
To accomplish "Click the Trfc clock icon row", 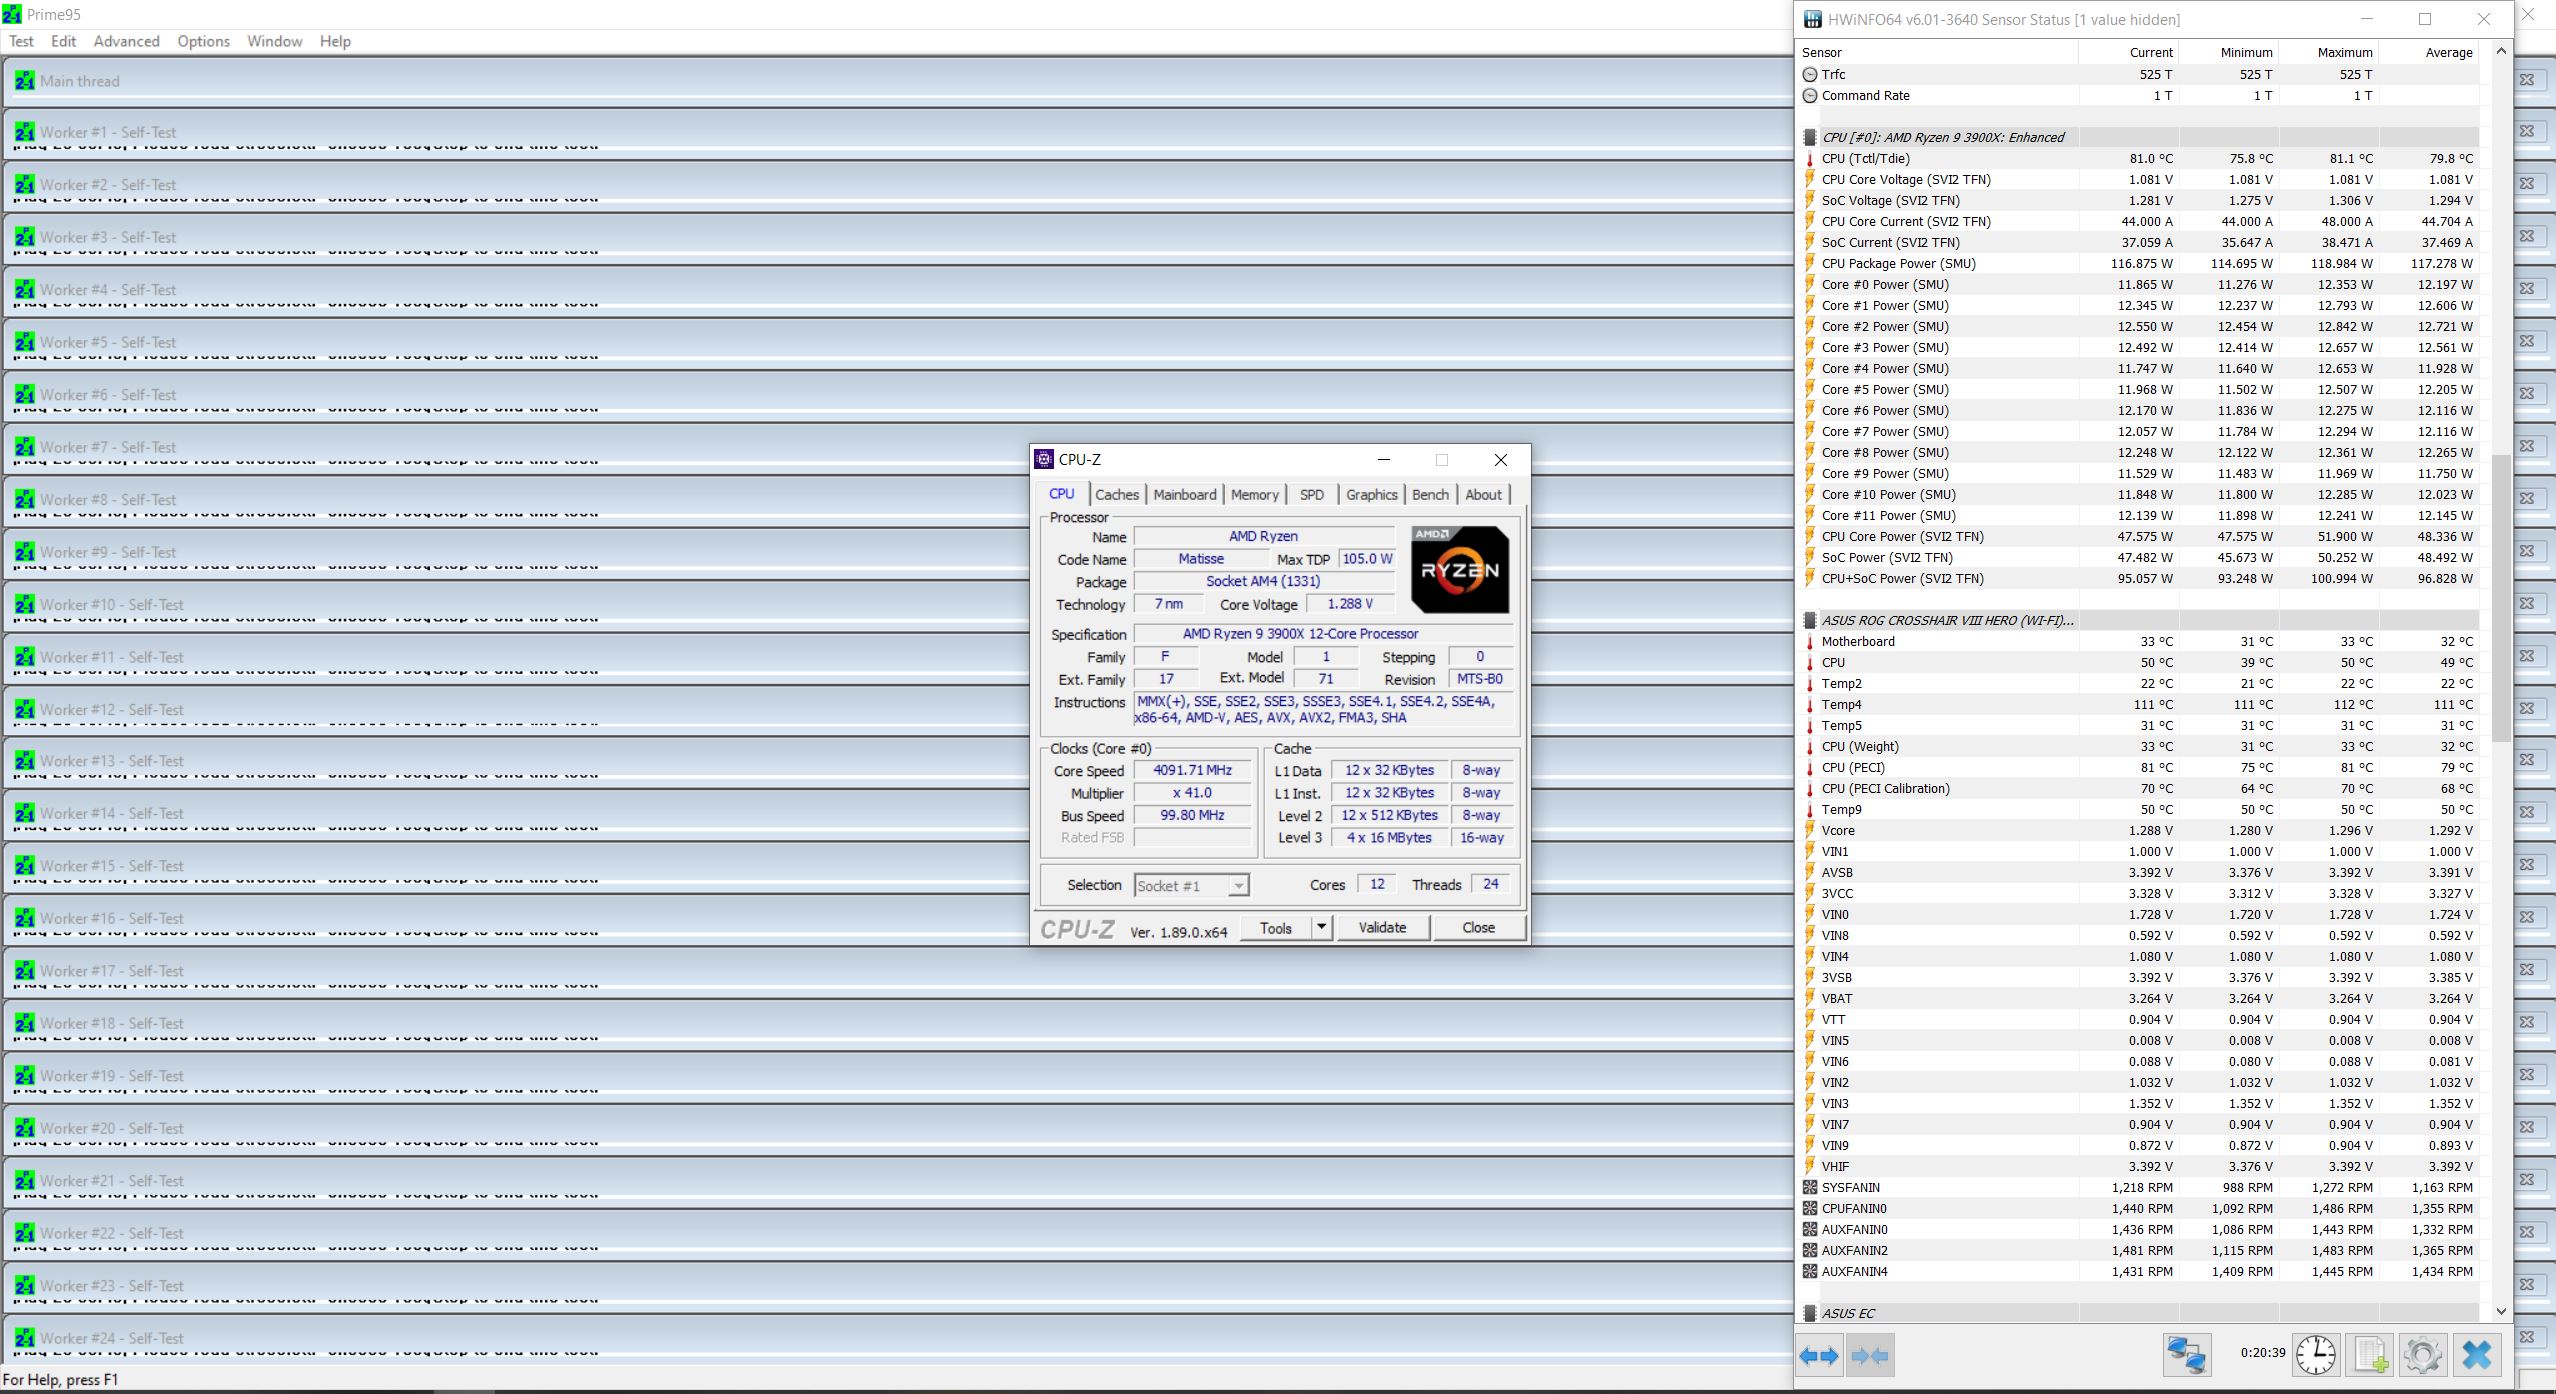I will (x=1809, y=74).
